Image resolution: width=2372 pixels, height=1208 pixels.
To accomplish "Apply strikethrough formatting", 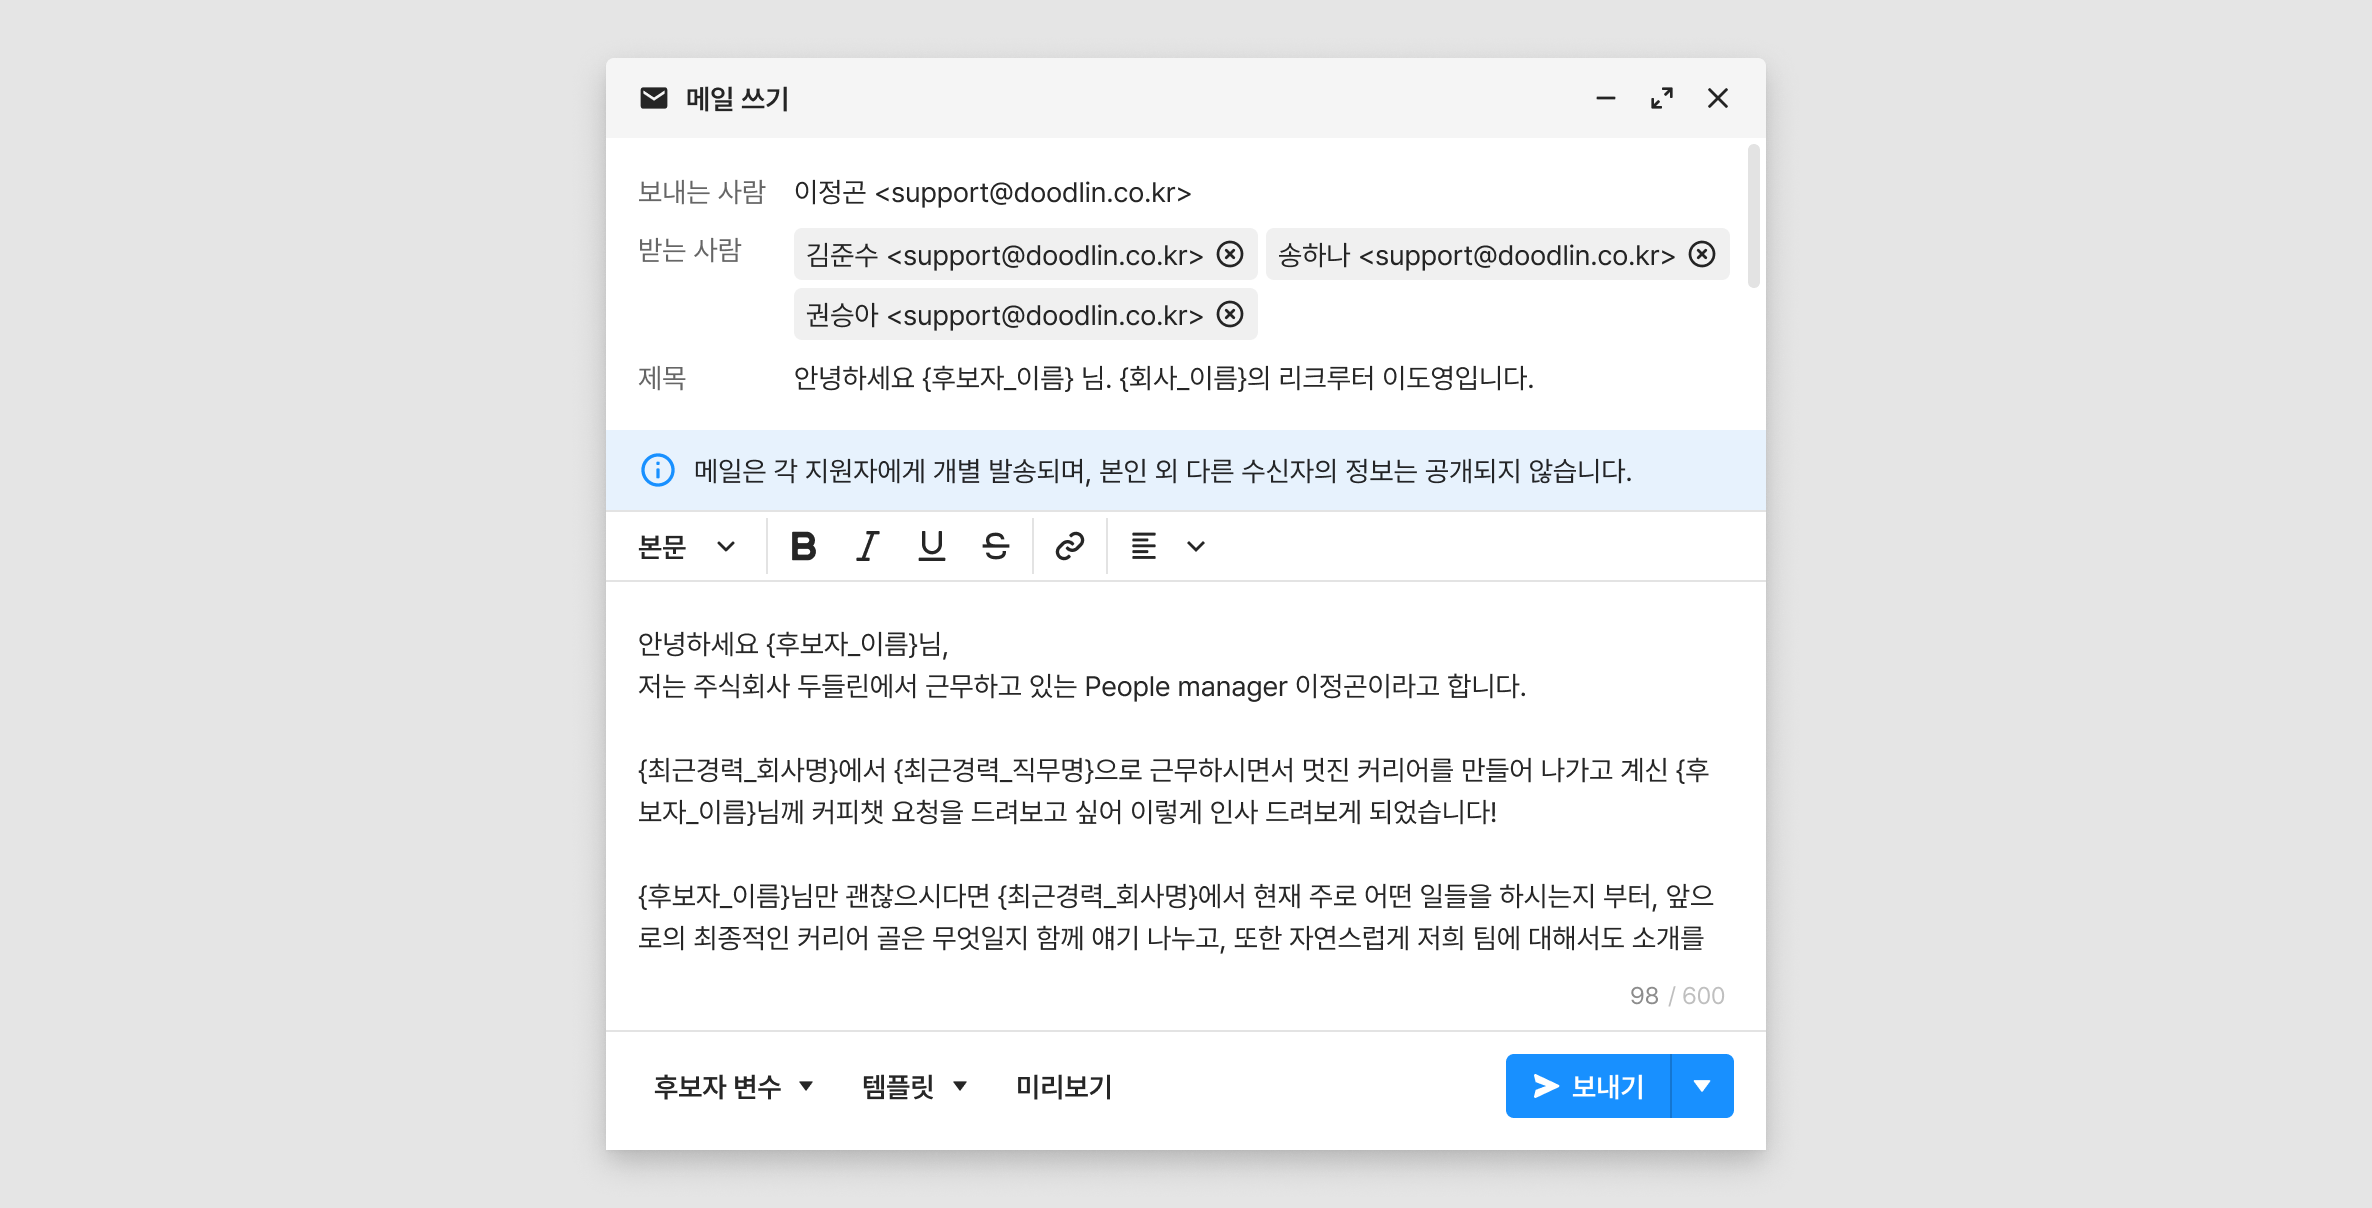I will pos(996,546).
